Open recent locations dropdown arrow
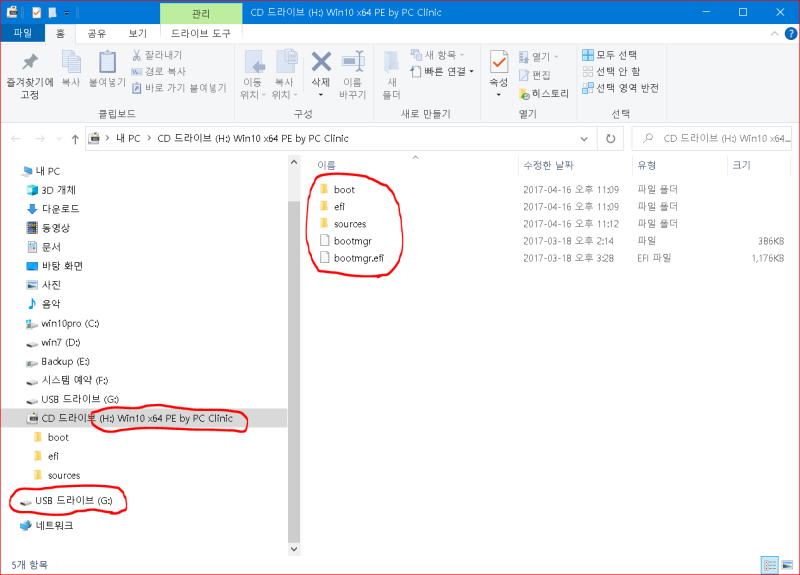This screenshot has height=575, width=800. [59, 139]
